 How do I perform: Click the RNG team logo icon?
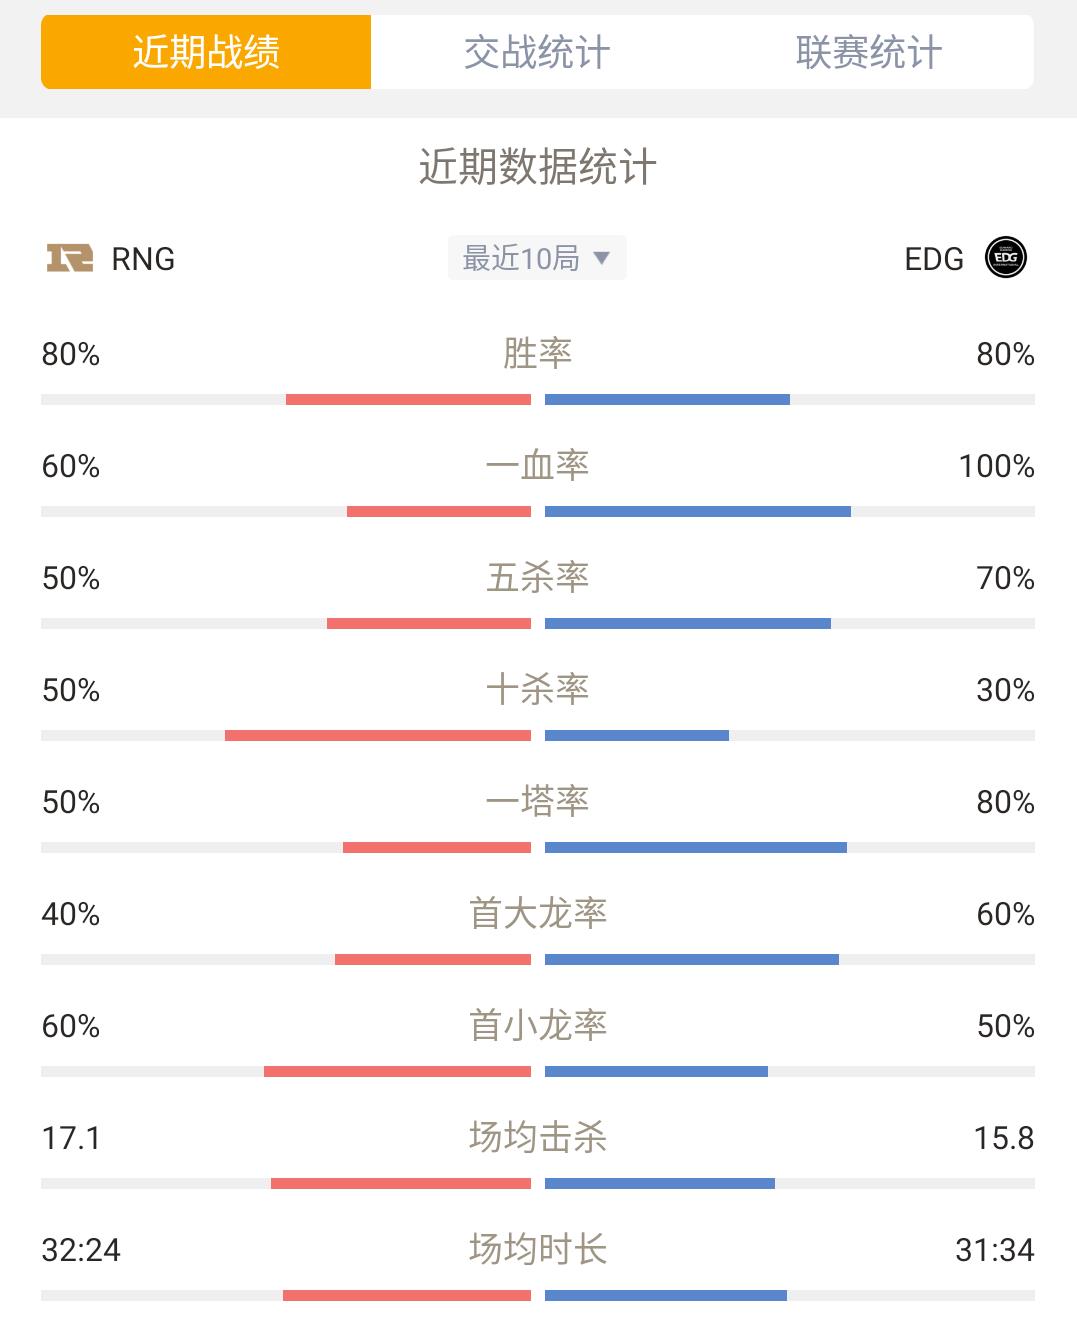tap(70, 258)
